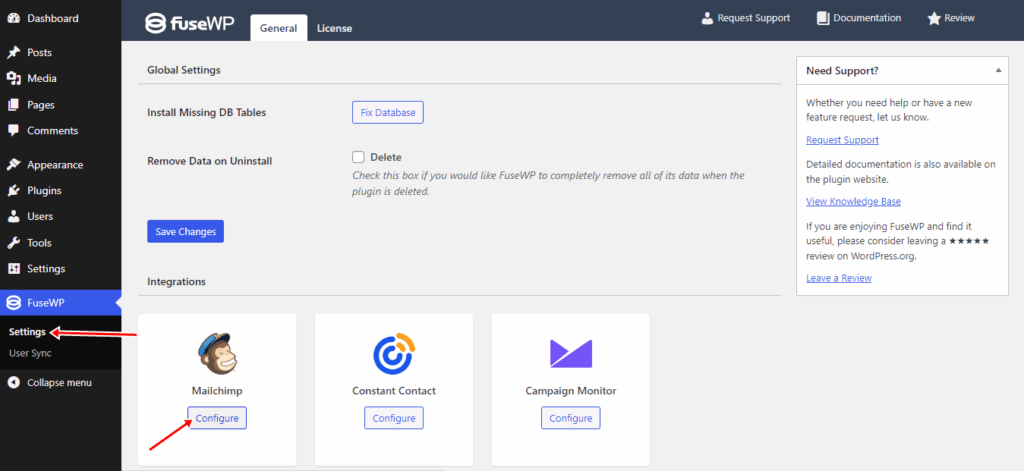Enable the Delete data on uninstall checkbox
Screen dimensions: 1024x471
358,157
